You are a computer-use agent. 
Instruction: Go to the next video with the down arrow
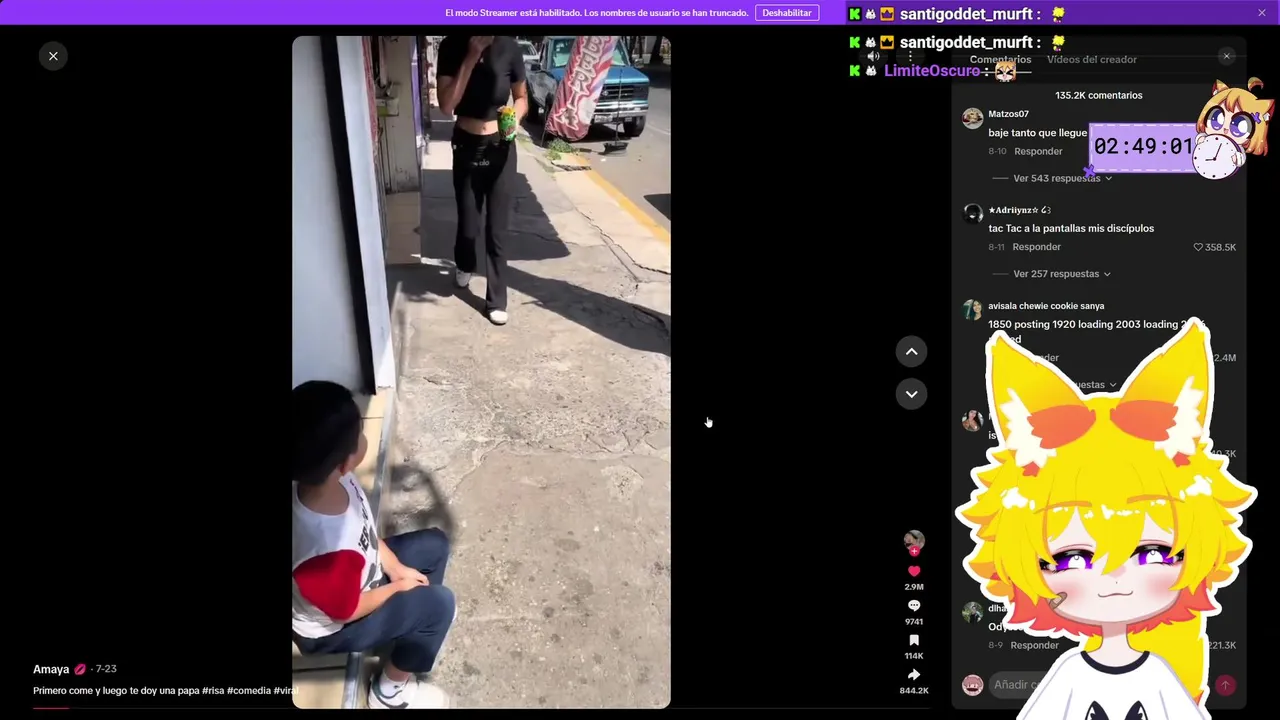pyautogui.click(x=911, y=394)
